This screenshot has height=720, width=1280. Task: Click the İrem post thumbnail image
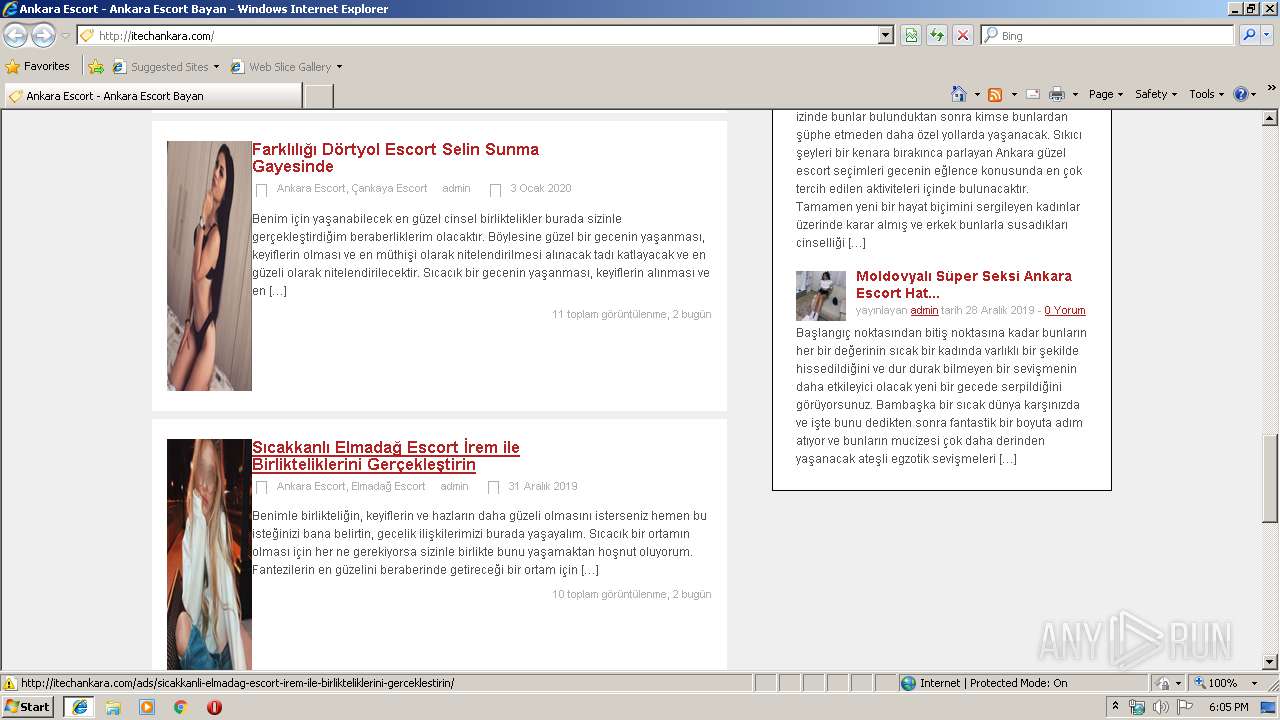[209, 554]
